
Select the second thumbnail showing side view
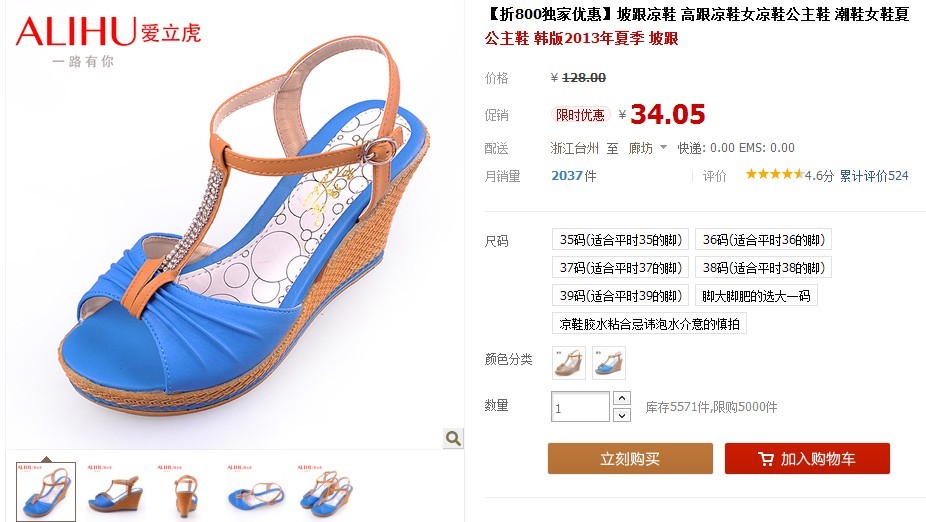coord(116,491)
